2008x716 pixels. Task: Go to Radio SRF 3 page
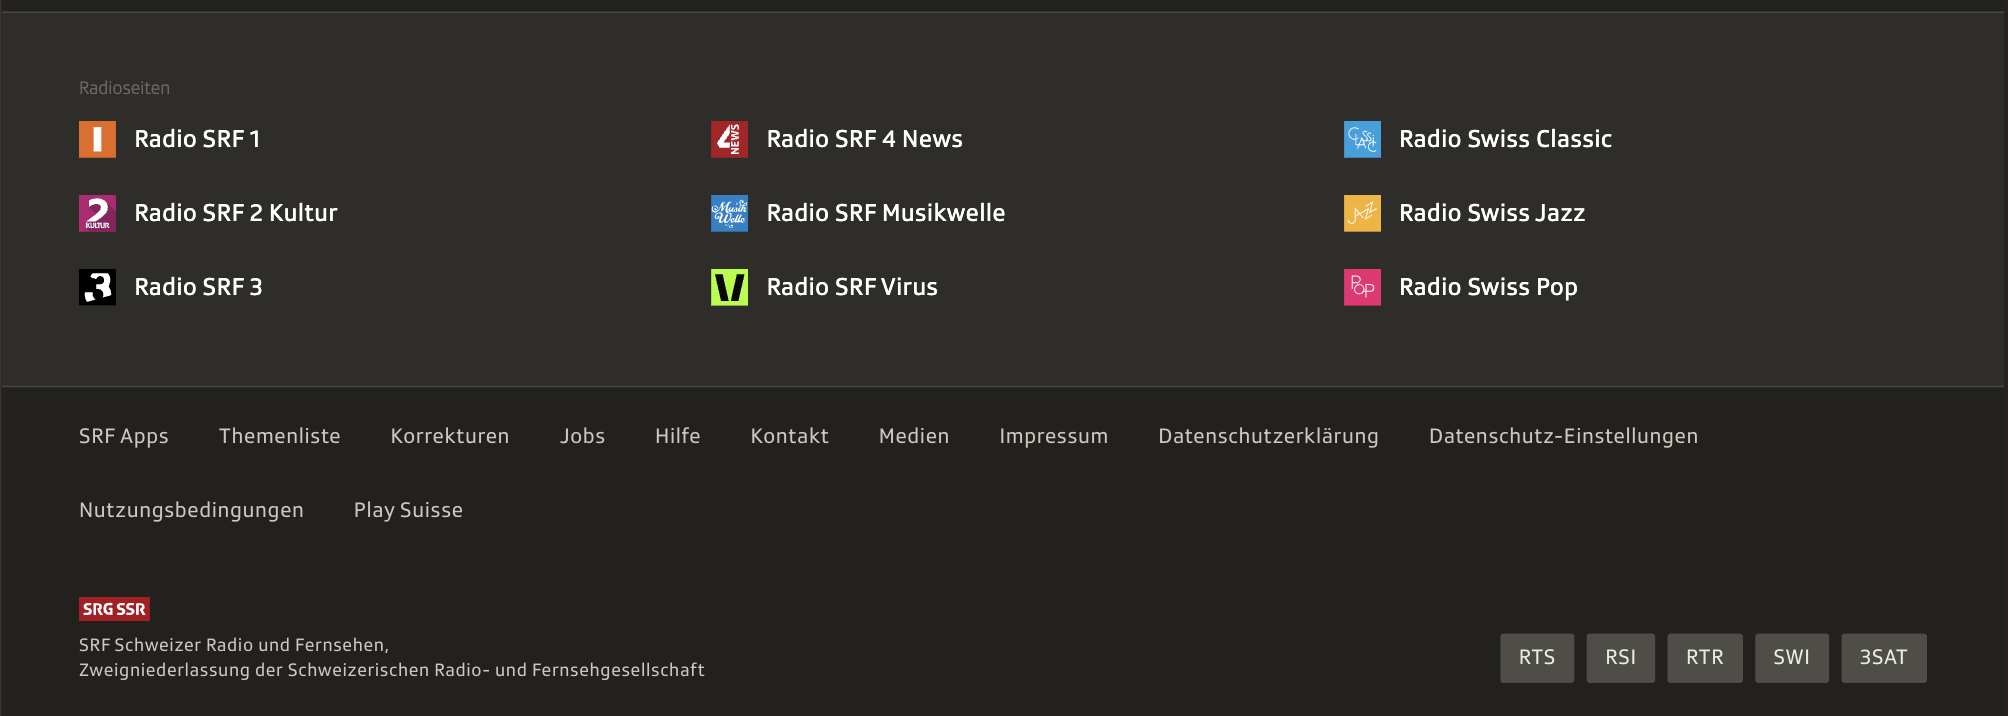point(198,287)
